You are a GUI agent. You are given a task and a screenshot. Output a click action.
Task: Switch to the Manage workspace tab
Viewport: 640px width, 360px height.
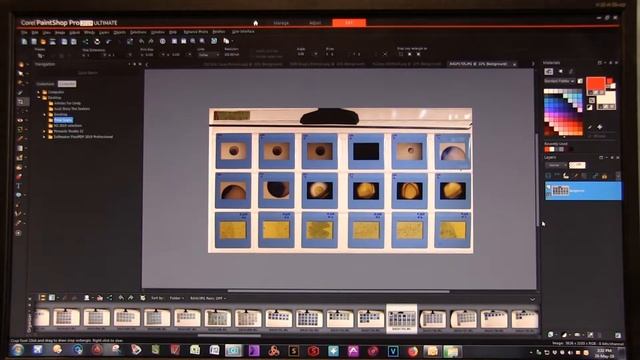click(x=281, y=23)
